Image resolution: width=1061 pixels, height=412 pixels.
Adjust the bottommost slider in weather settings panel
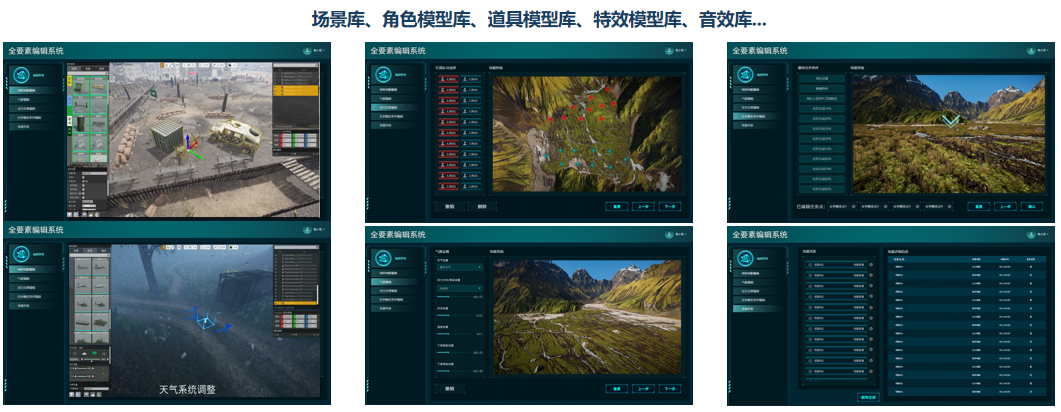click(x=455, y=371)
